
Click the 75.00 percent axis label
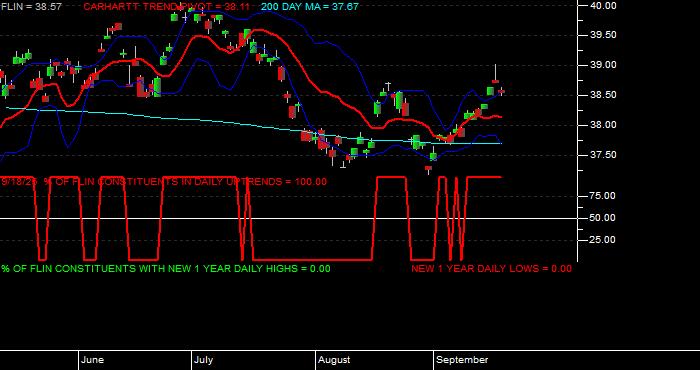click(x=603, y=196)
